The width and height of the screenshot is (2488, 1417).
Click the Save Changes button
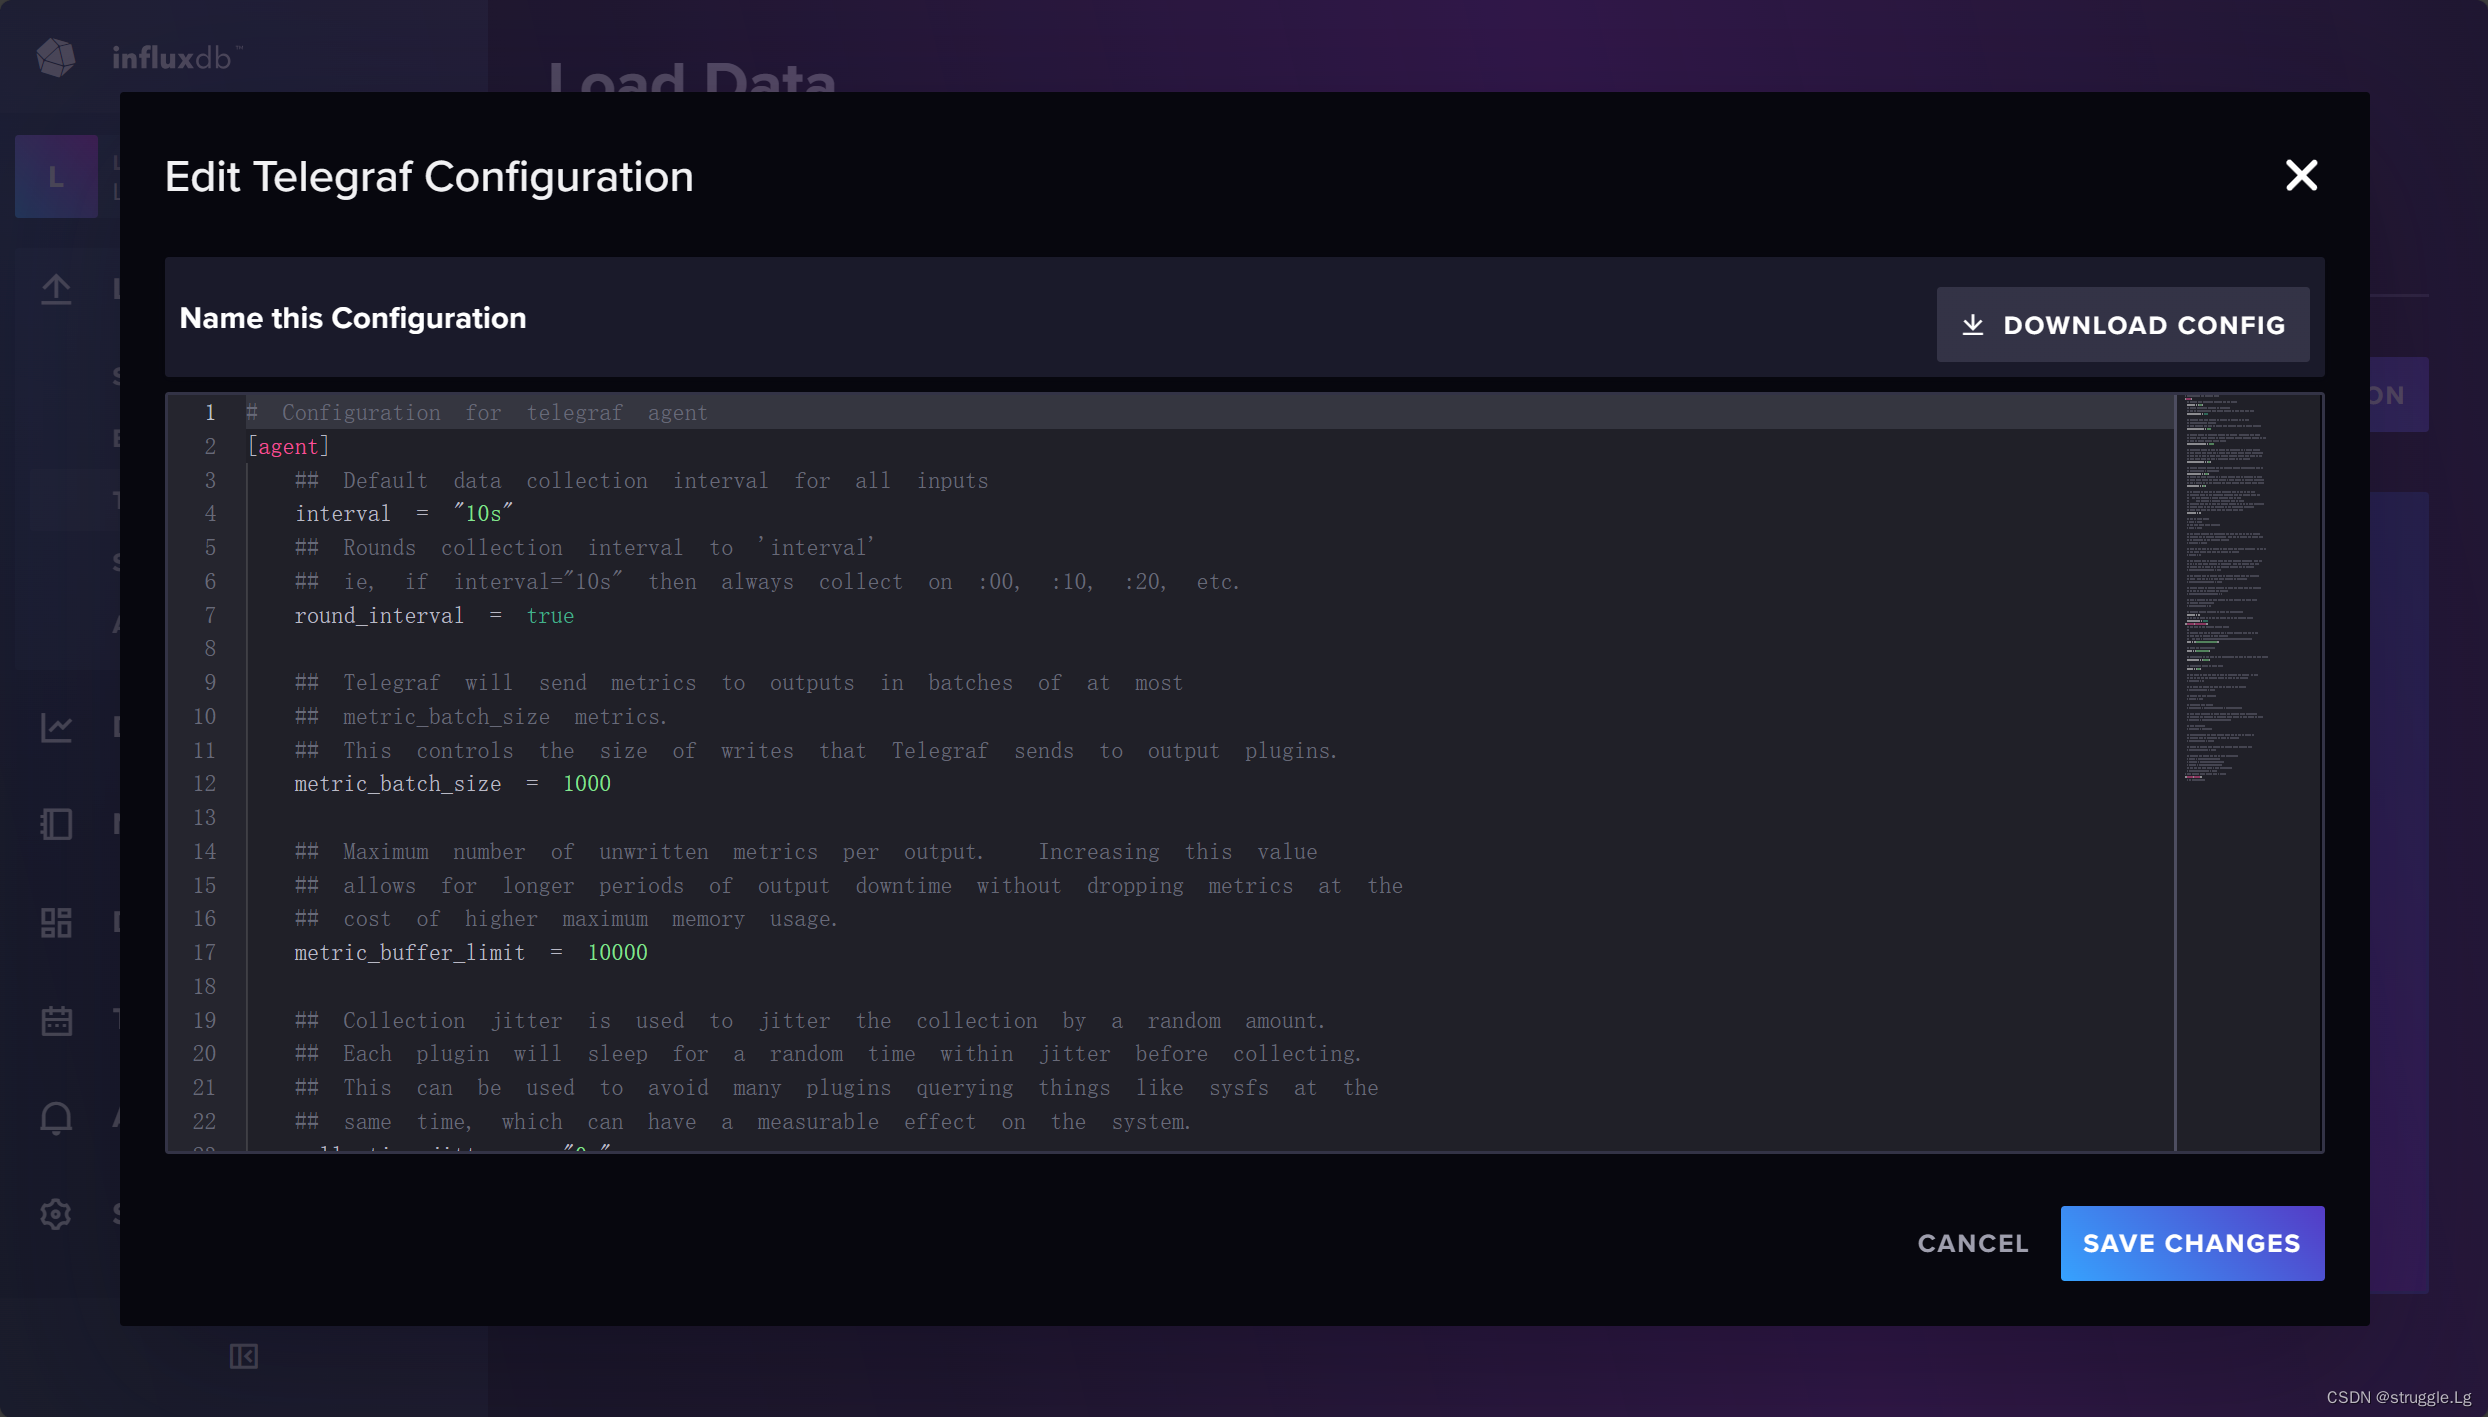coord(2191,1243)
